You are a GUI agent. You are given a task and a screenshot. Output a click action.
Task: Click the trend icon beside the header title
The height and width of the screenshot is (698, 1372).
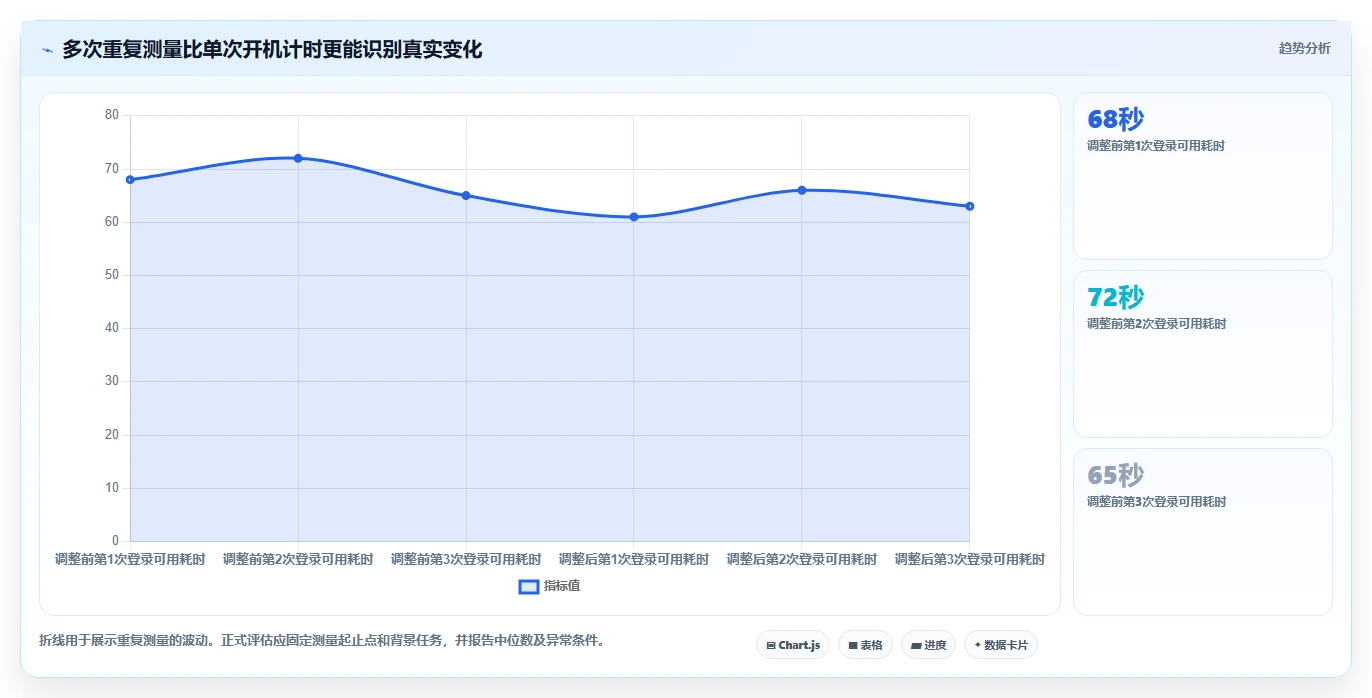[47, 50]
